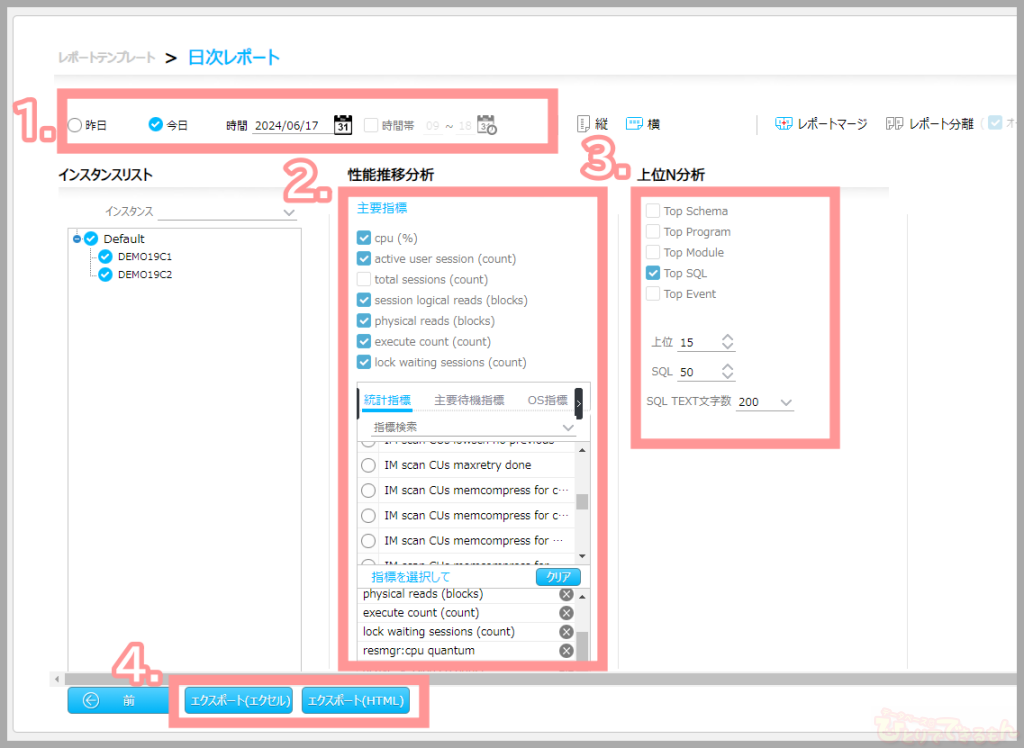Click the statistics indicator list scrollbar
Screen dimensions: 1024x748
[582, 502]
